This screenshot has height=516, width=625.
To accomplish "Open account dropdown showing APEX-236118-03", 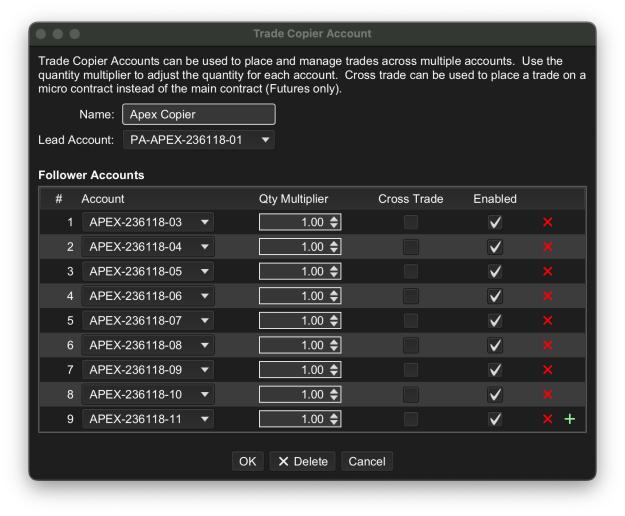I will click(148, 222).
